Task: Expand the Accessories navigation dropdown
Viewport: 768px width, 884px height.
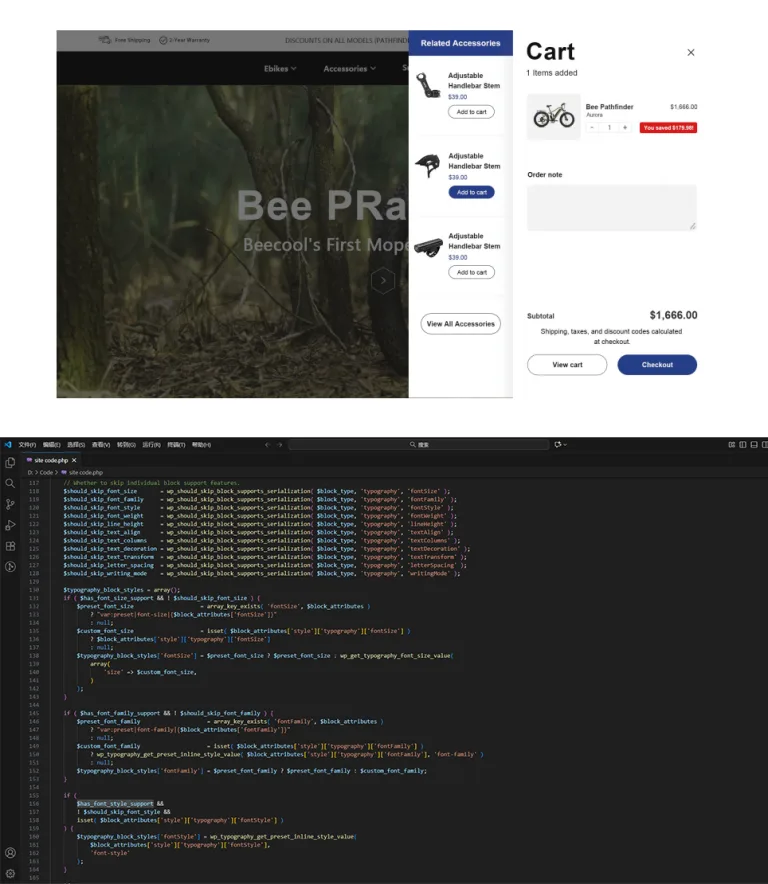Action: coord(349,69)
